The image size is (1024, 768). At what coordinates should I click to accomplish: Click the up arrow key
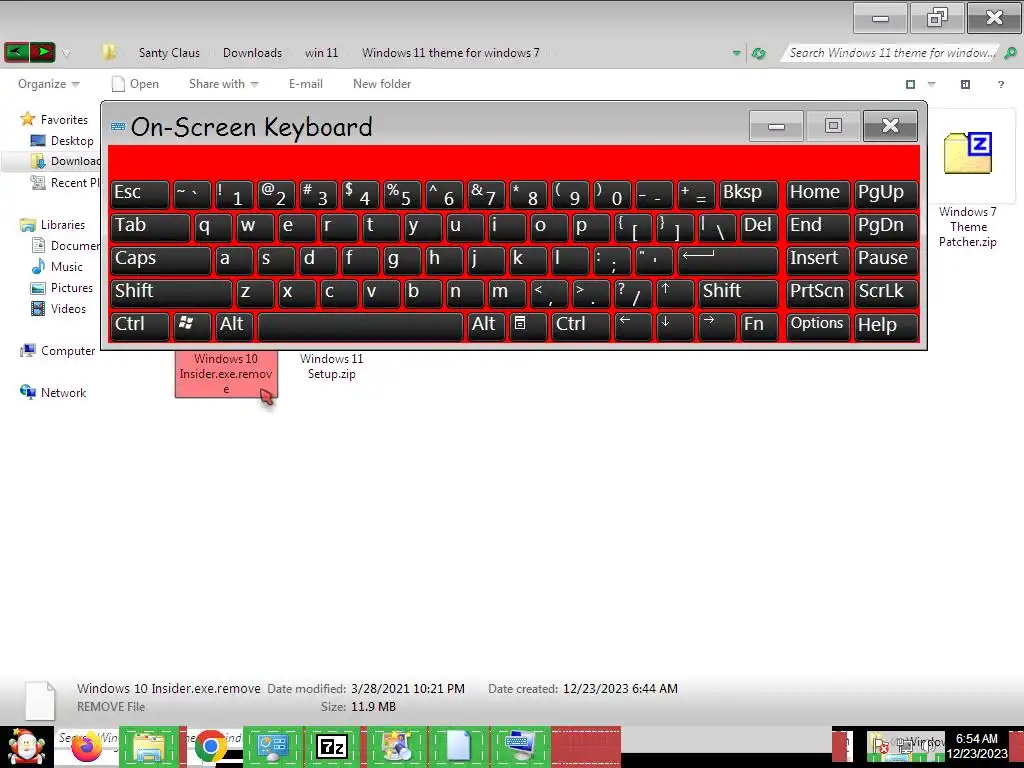(675, 293)
